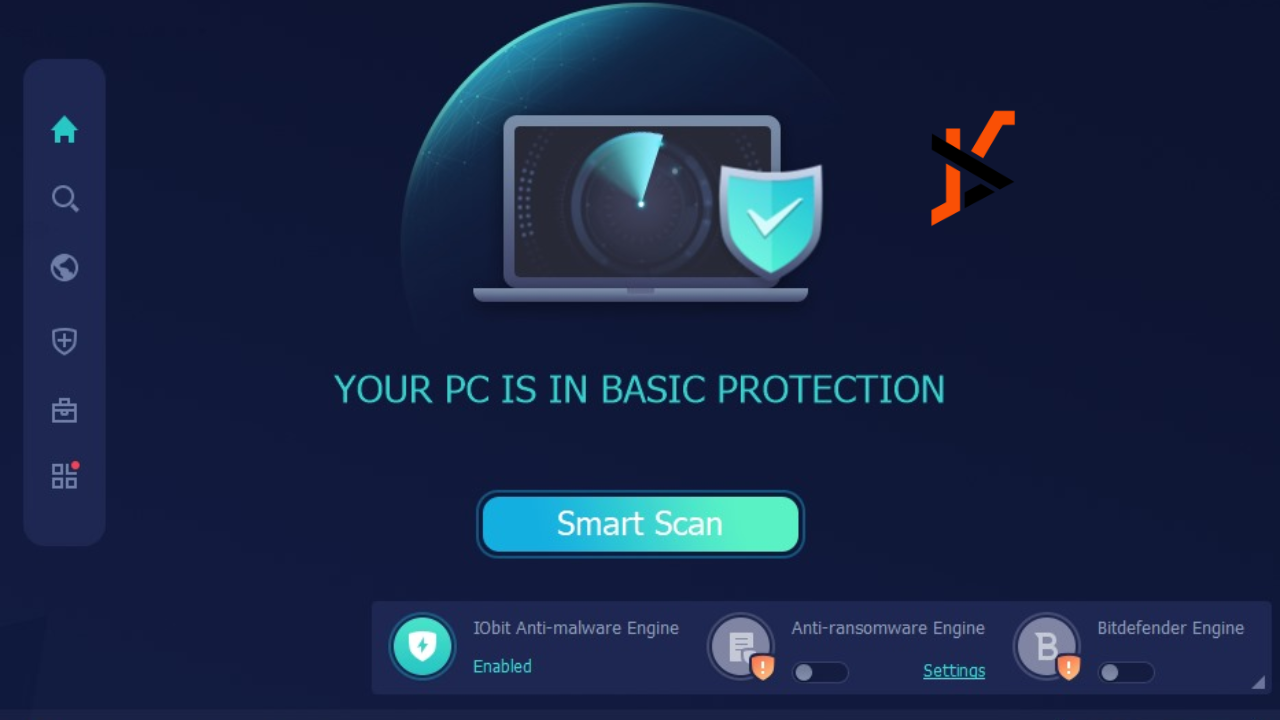Collapse engine panel using corner triangle
The image size is (1280, 720).
click(x=1258, y=682)
